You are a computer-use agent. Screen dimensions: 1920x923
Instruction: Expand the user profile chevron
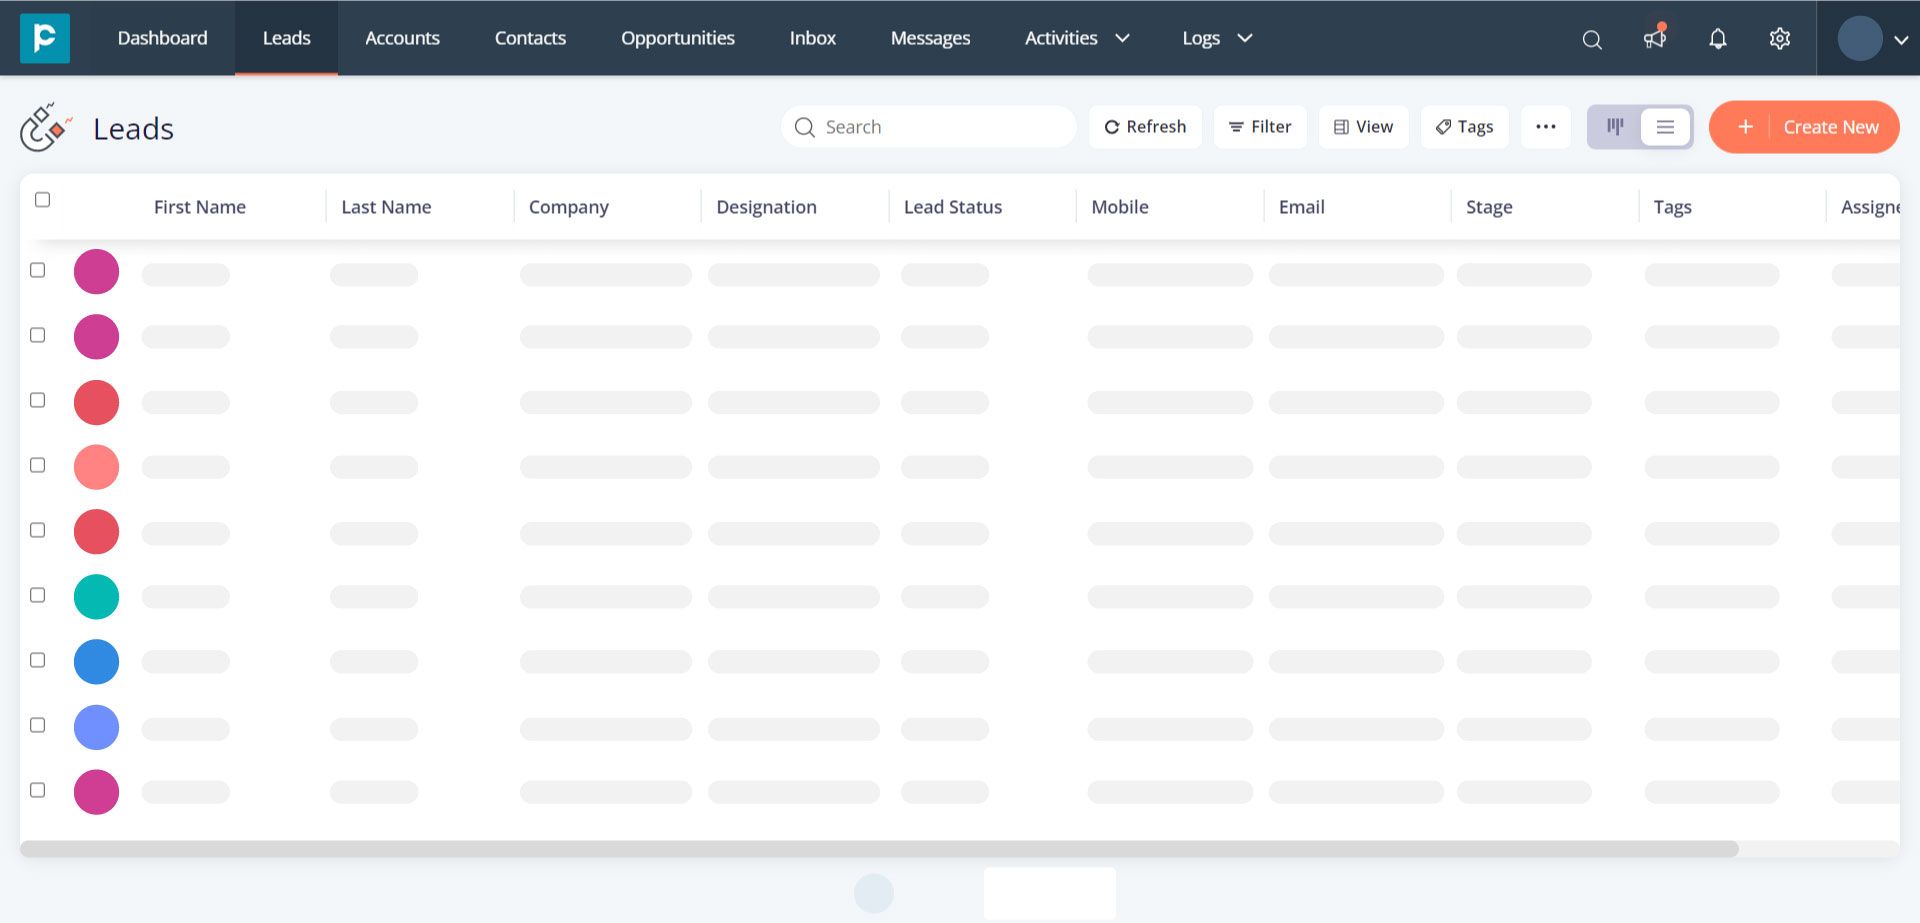pyautogui.click(x=1901, y=40)
